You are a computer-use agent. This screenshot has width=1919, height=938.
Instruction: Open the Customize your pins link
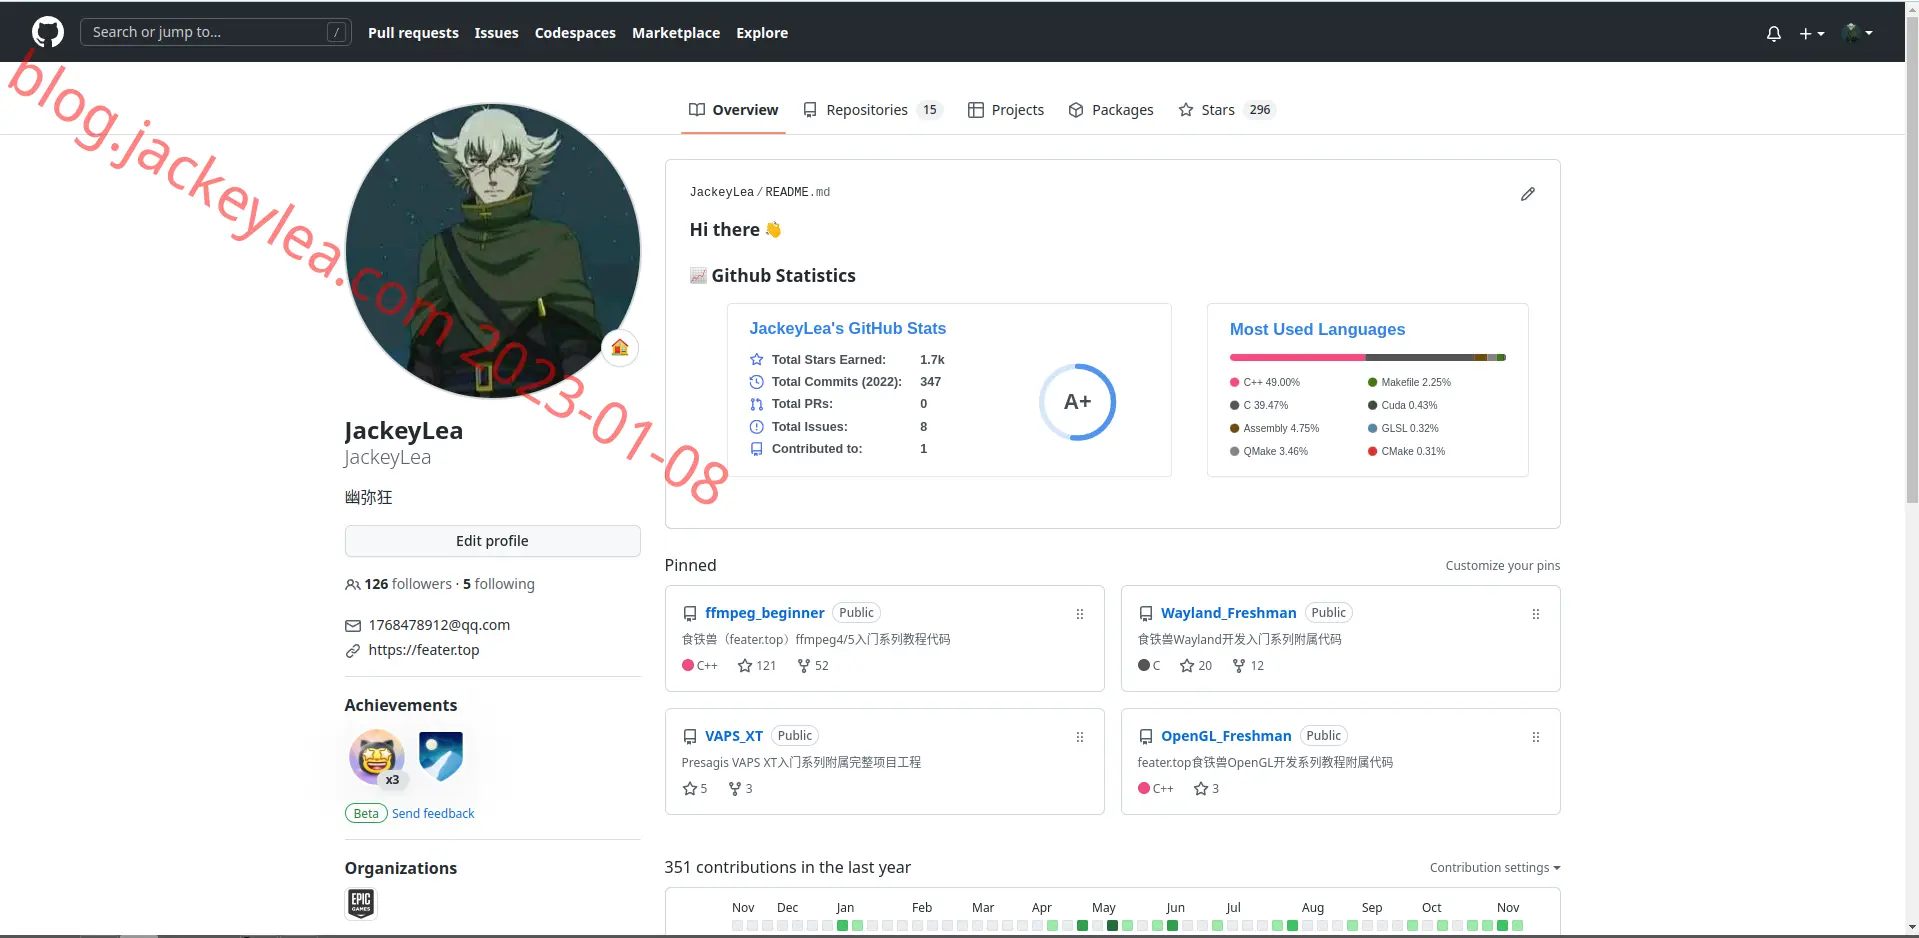coord(1502,566)
